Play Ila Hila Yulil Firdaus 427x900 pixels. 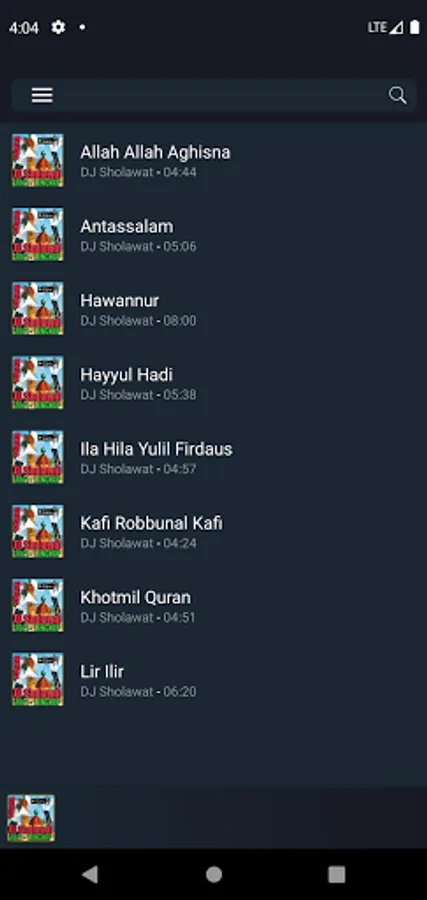pyautogui.click(x=214, y=456)
